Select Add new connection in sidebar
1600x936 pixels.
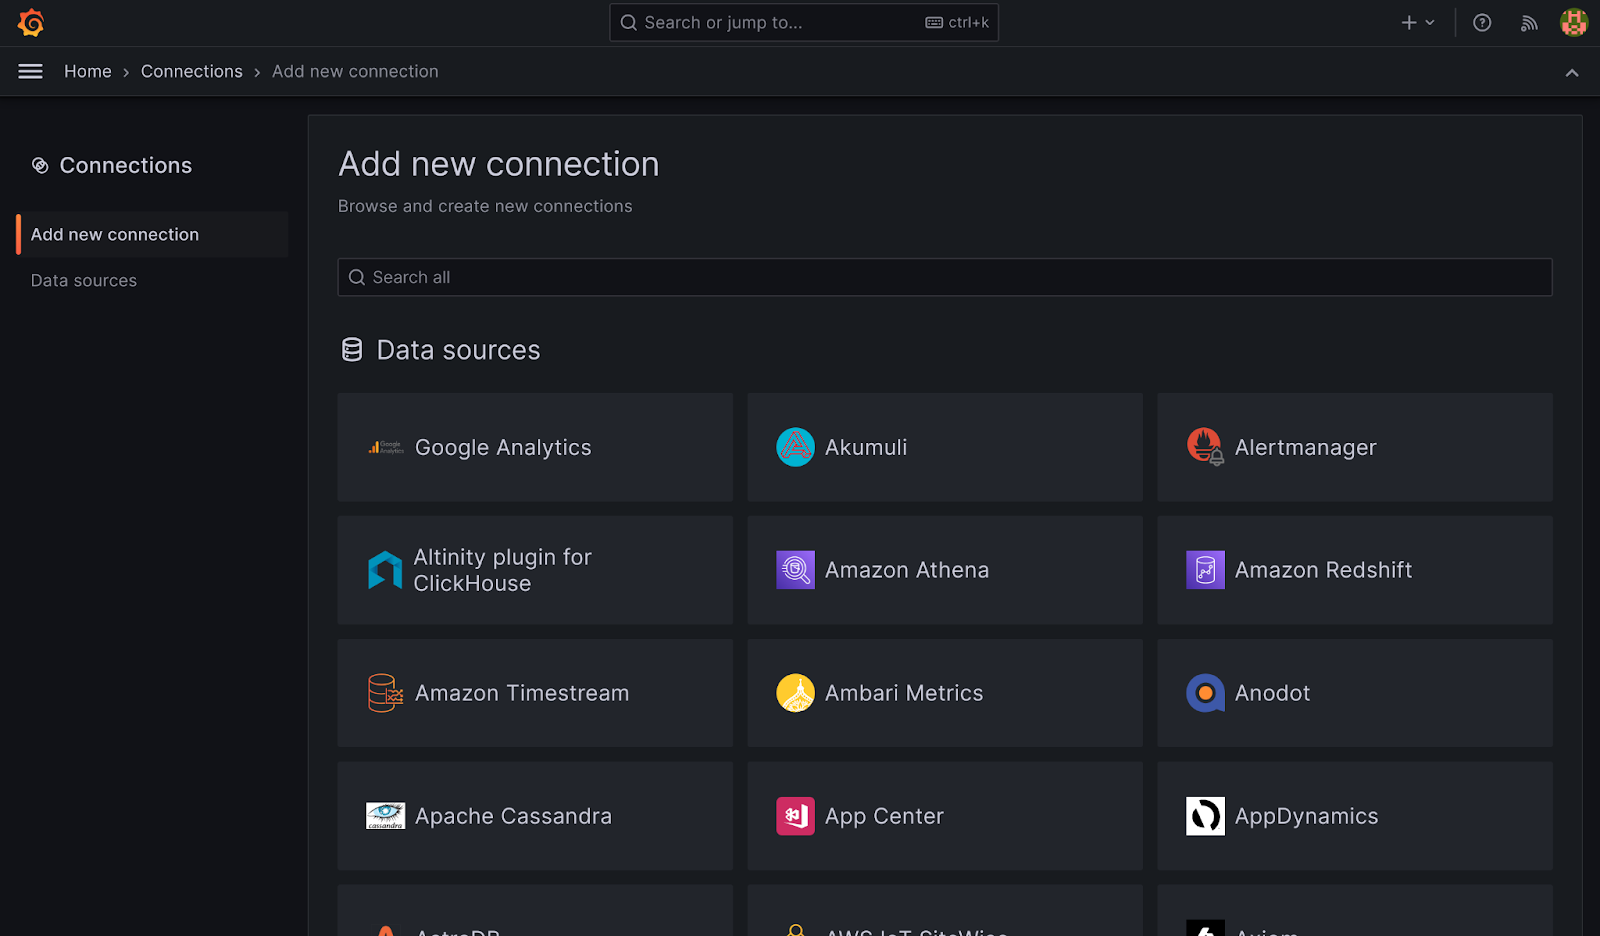[152, 234]
